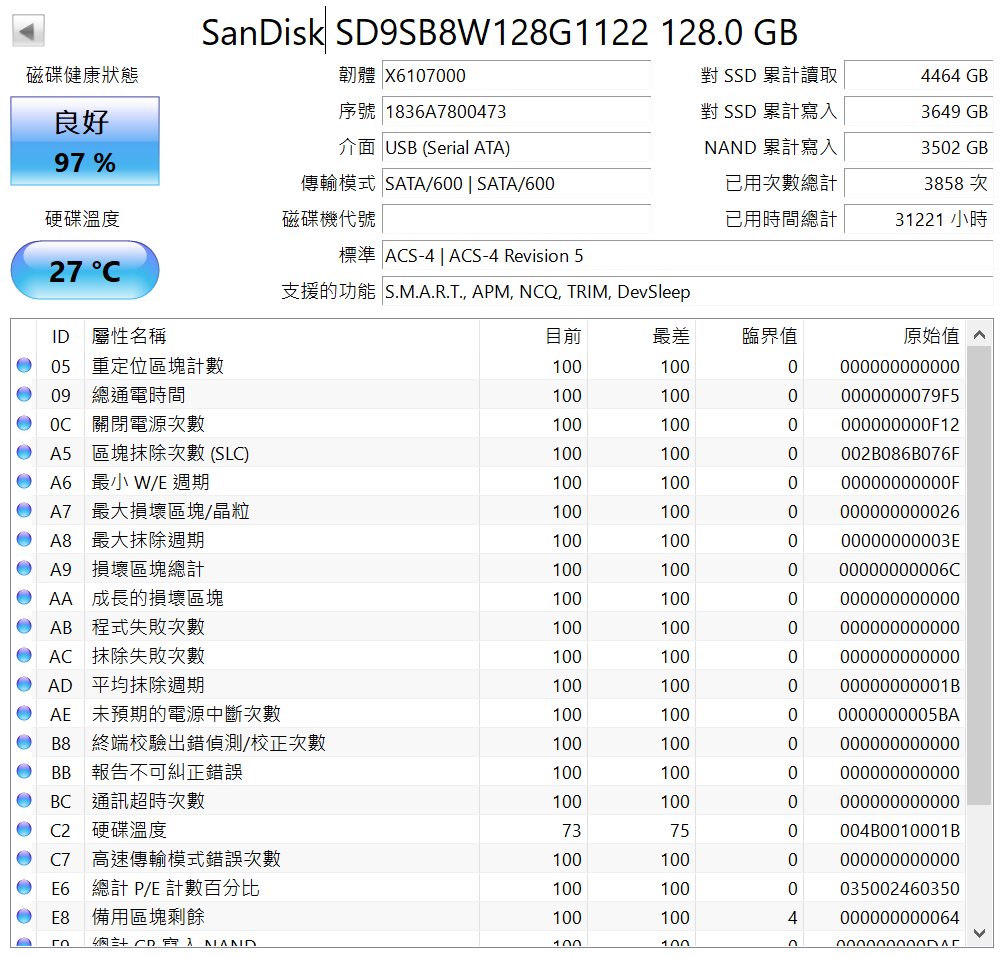The image size is (1005, 958).
Task: Click the blue status icon for attribute 05
Action: (x=24, y=366)
